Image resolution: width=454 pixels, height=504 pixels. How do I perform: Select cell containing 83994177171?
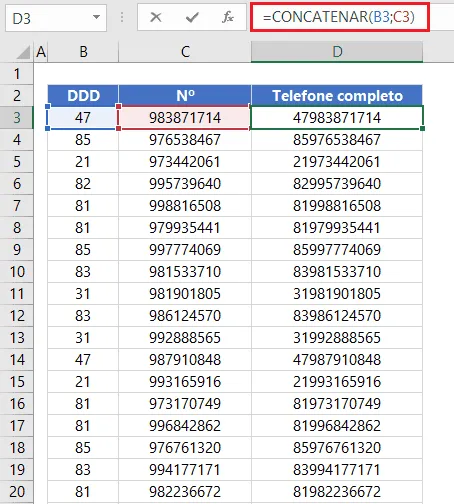tap(337, 470)
